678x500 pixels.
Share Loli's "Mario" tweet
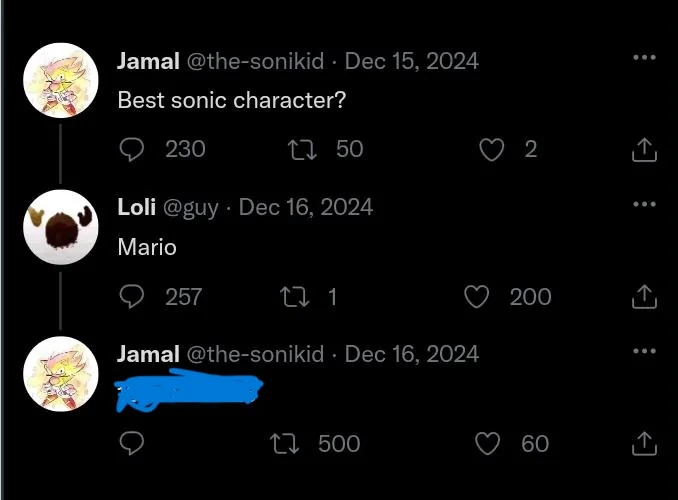click(x=644, y=297)
